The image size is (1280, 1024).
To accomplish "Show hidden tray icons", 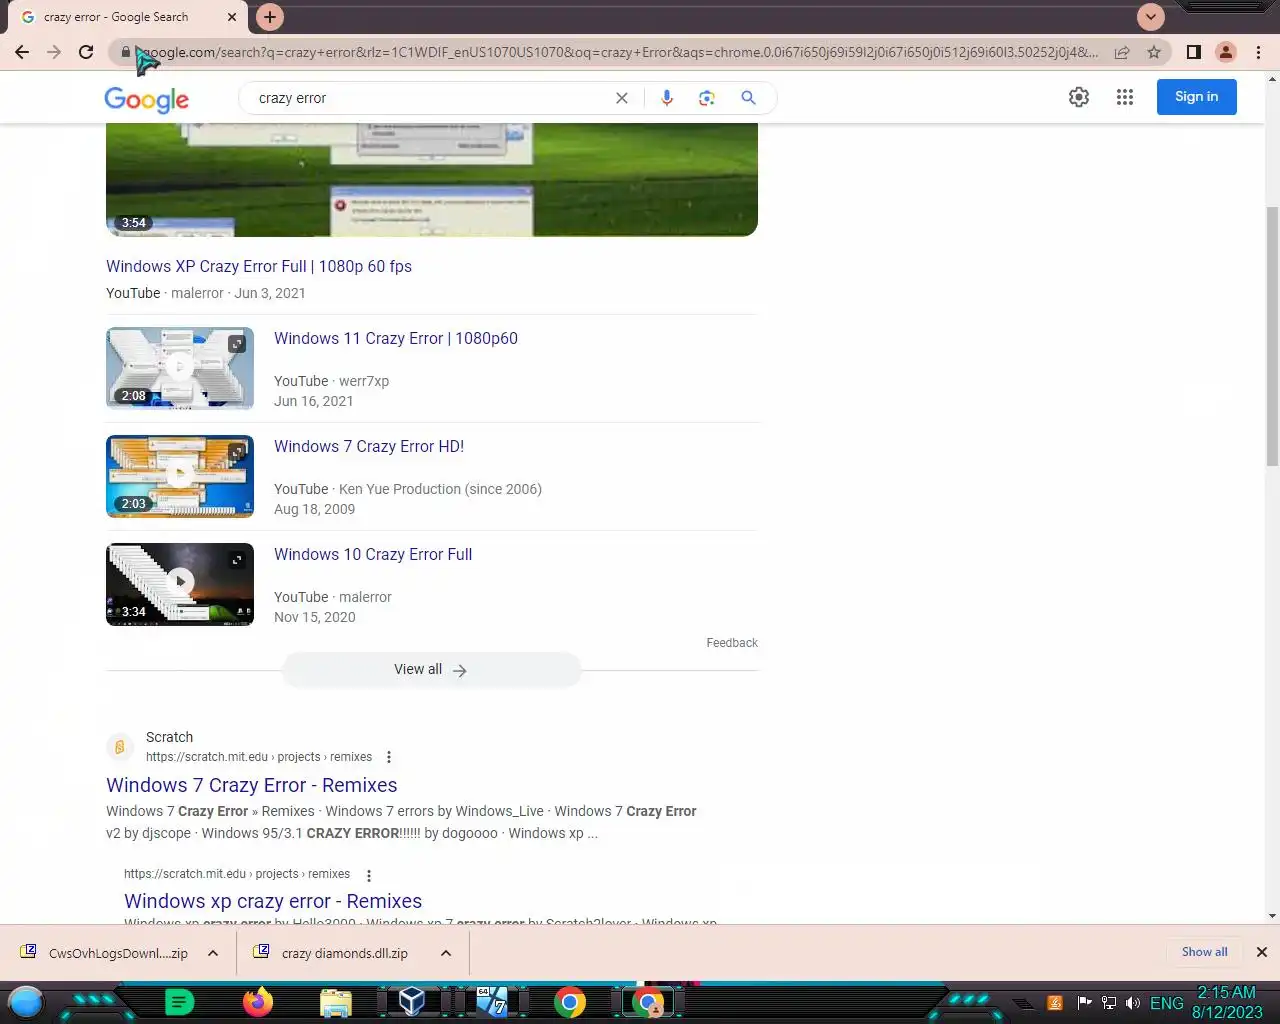I will (x=1023, y=1004).
